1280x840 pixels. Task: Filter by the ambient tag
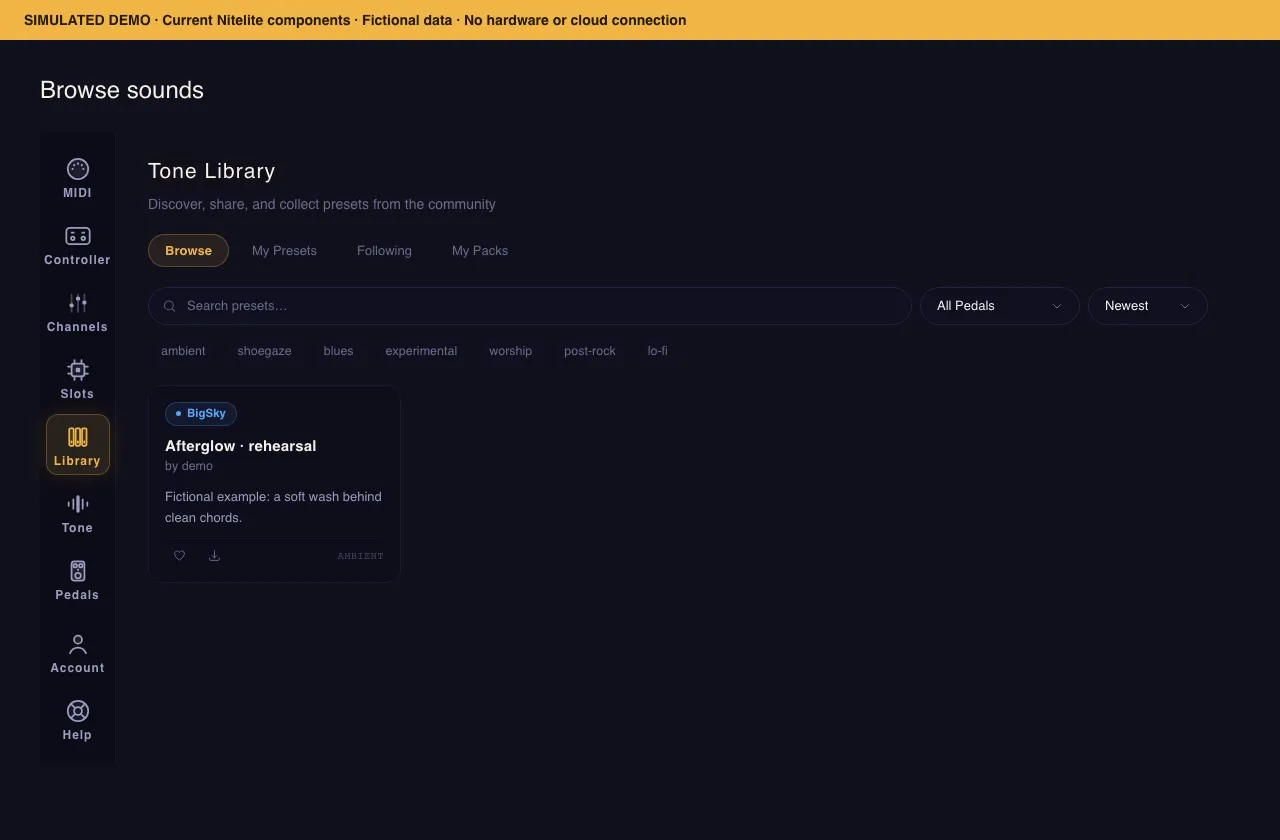click(183, 351)
